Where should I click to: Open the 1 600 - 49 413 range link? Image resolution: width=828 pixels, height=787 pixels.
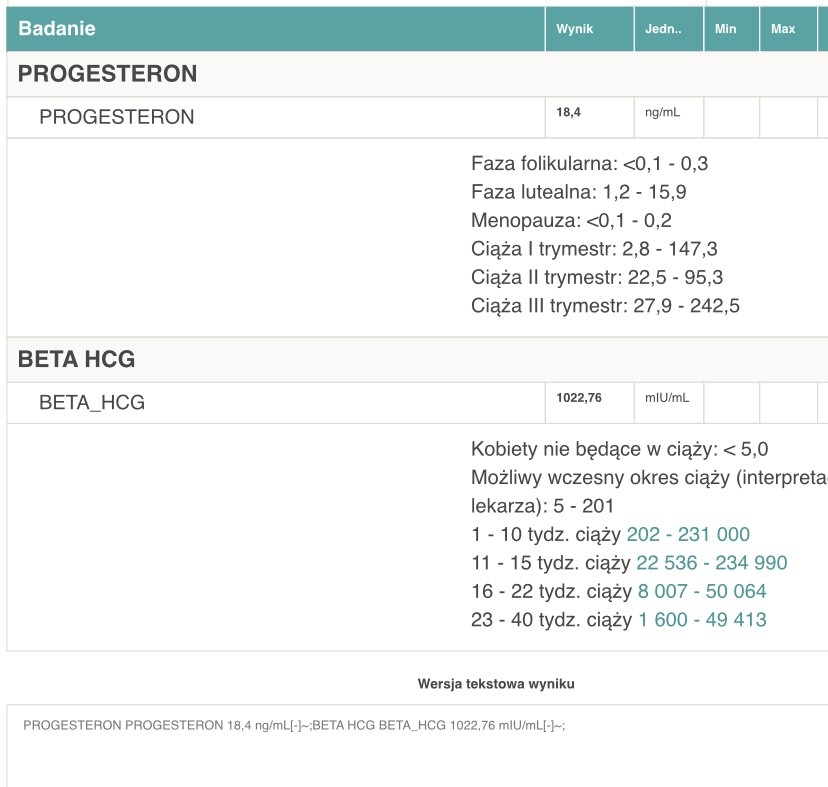click(702, 620)
